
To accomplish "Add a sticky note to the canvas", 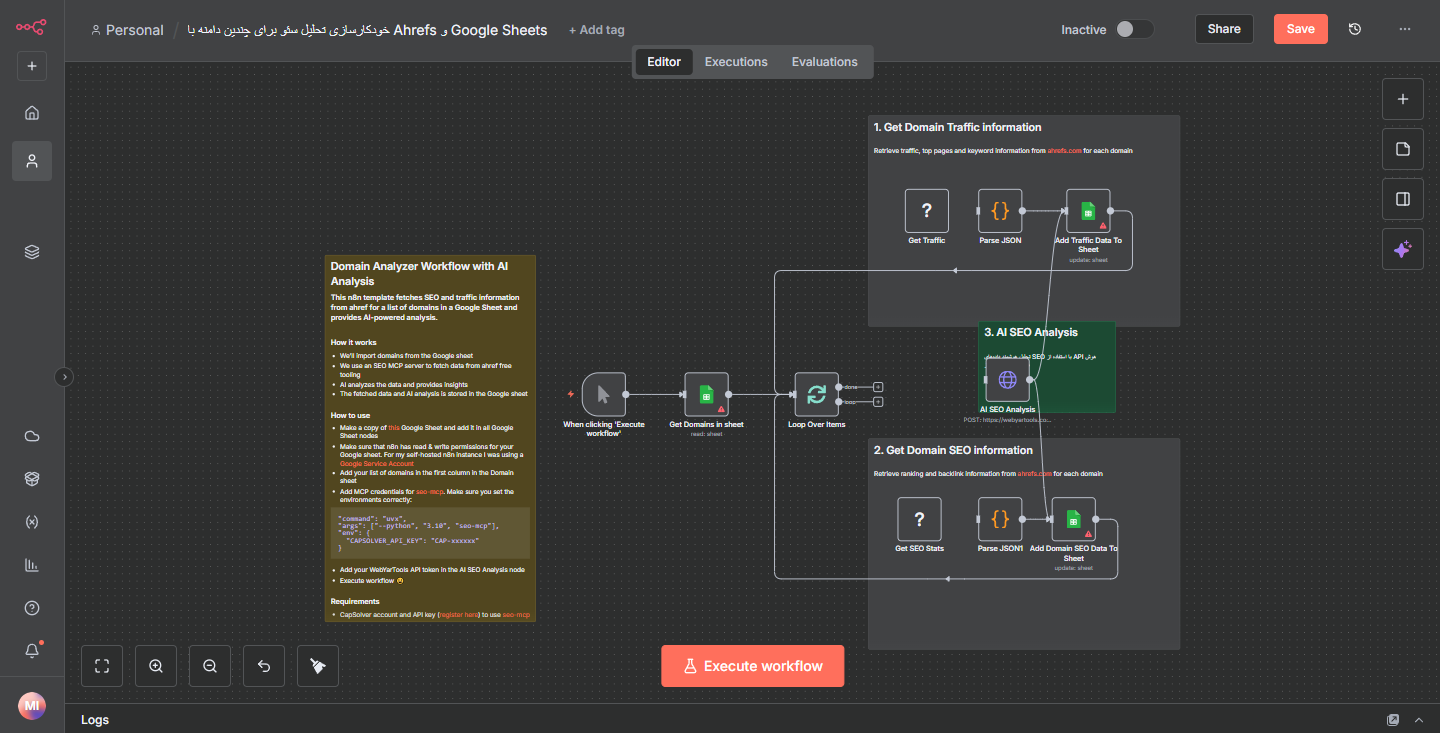I will click(x=1402, y=149).
